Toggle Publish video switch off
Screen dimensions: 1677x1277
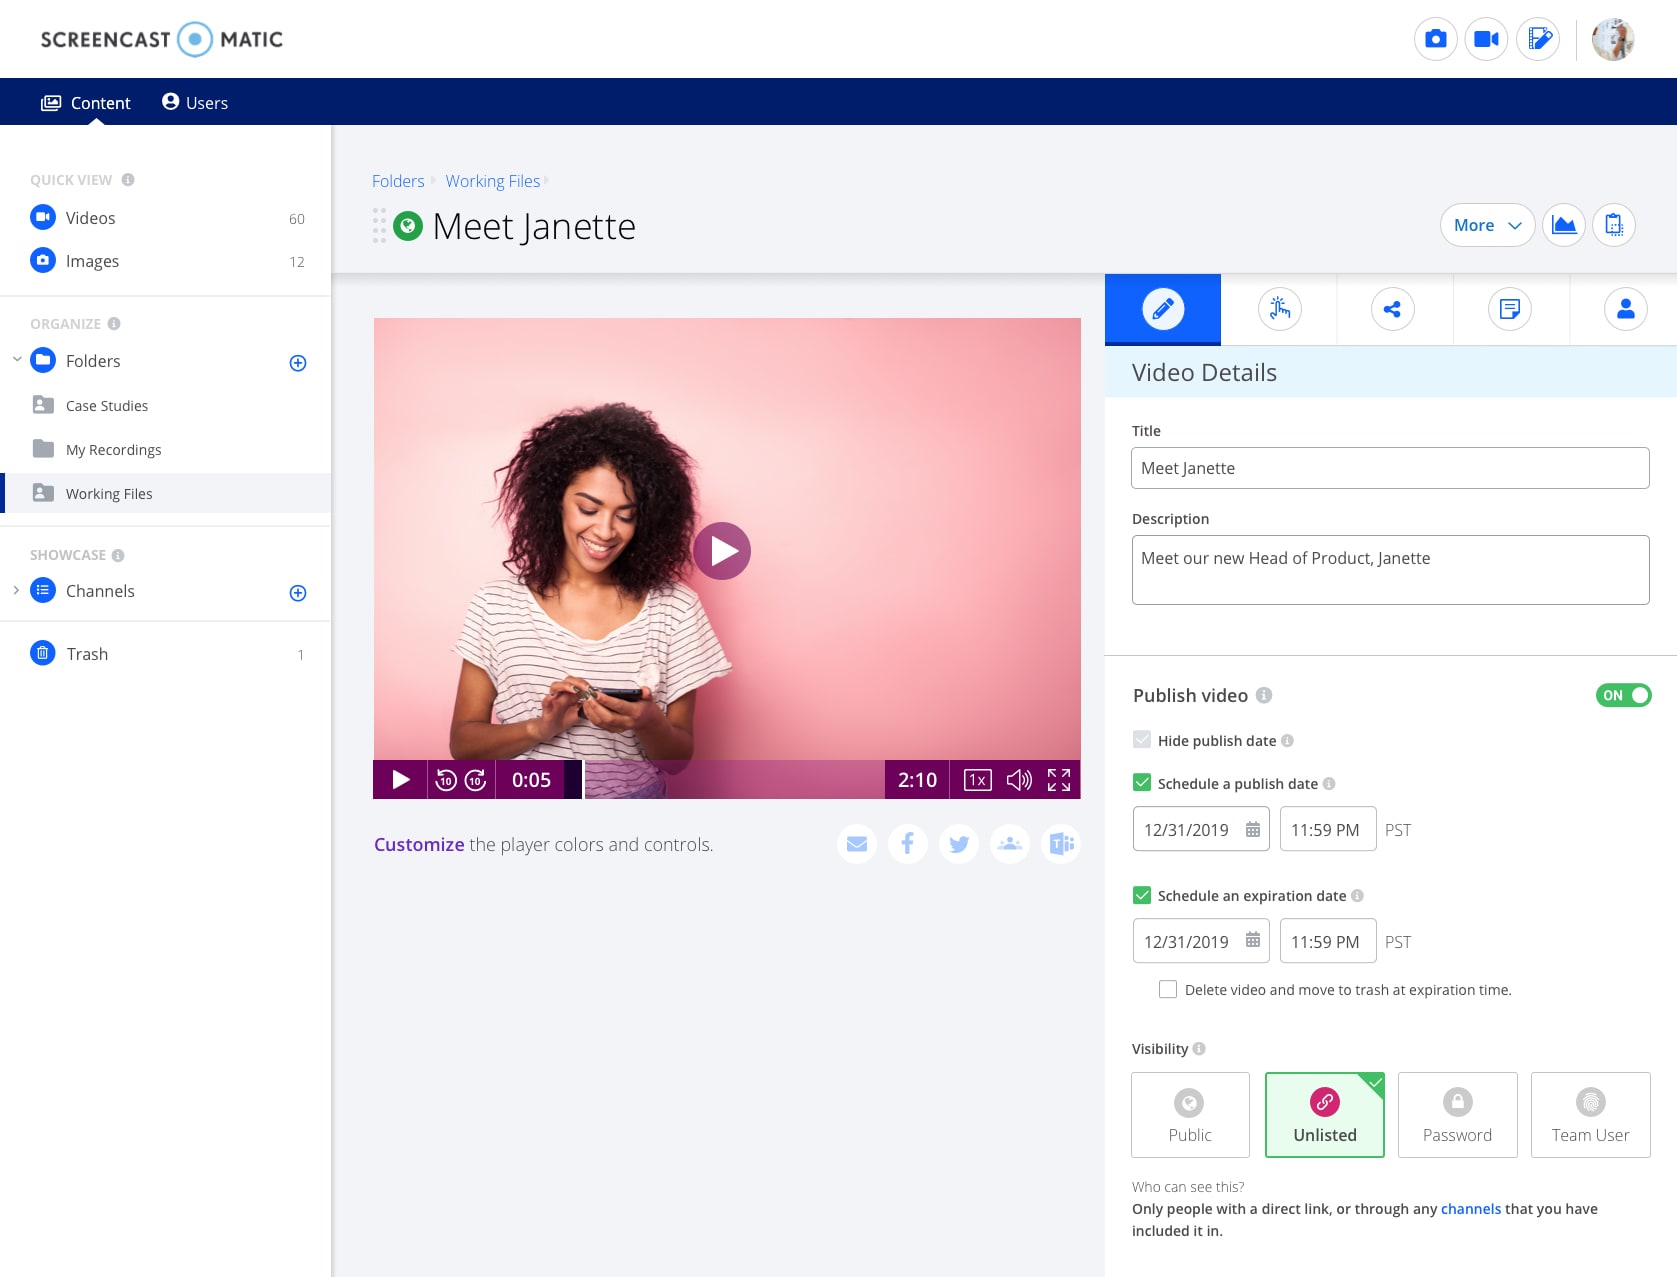point(1623,695)
